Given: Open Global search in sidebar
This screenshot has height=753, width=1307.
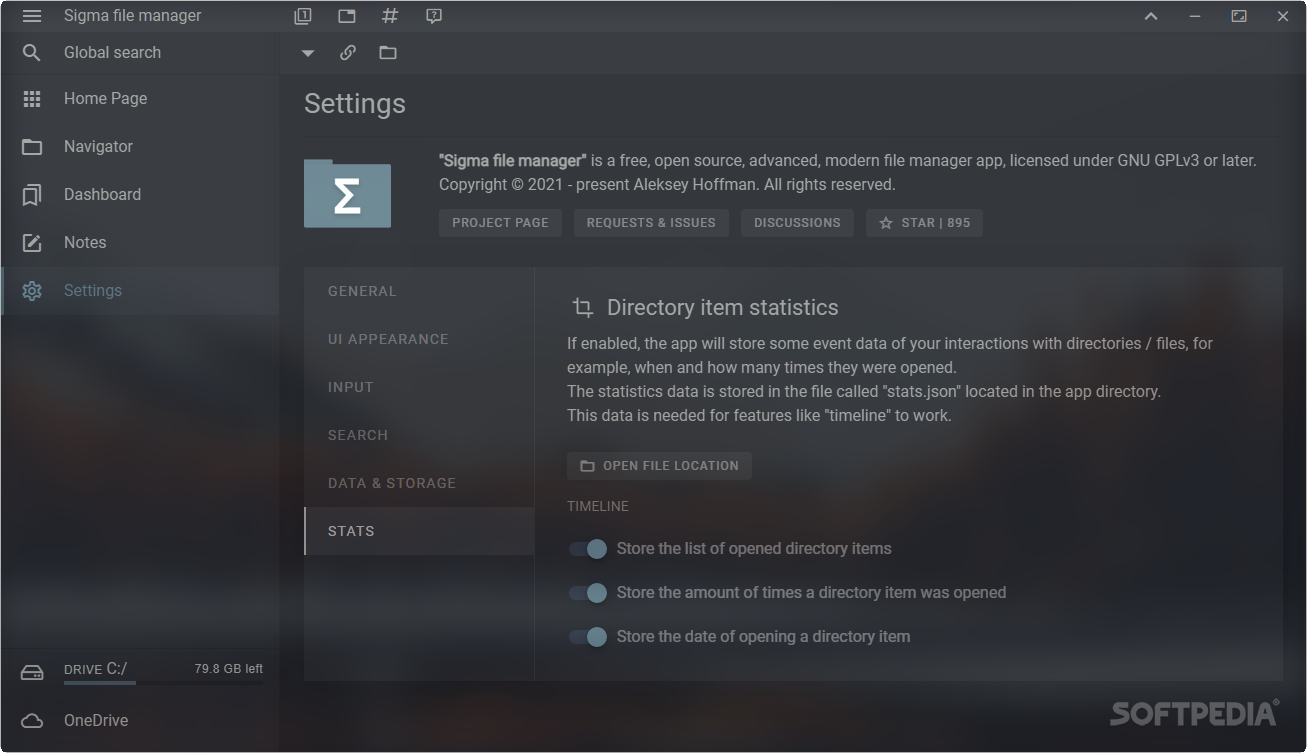Looking at the screenshot, I should tap(140, 53).
